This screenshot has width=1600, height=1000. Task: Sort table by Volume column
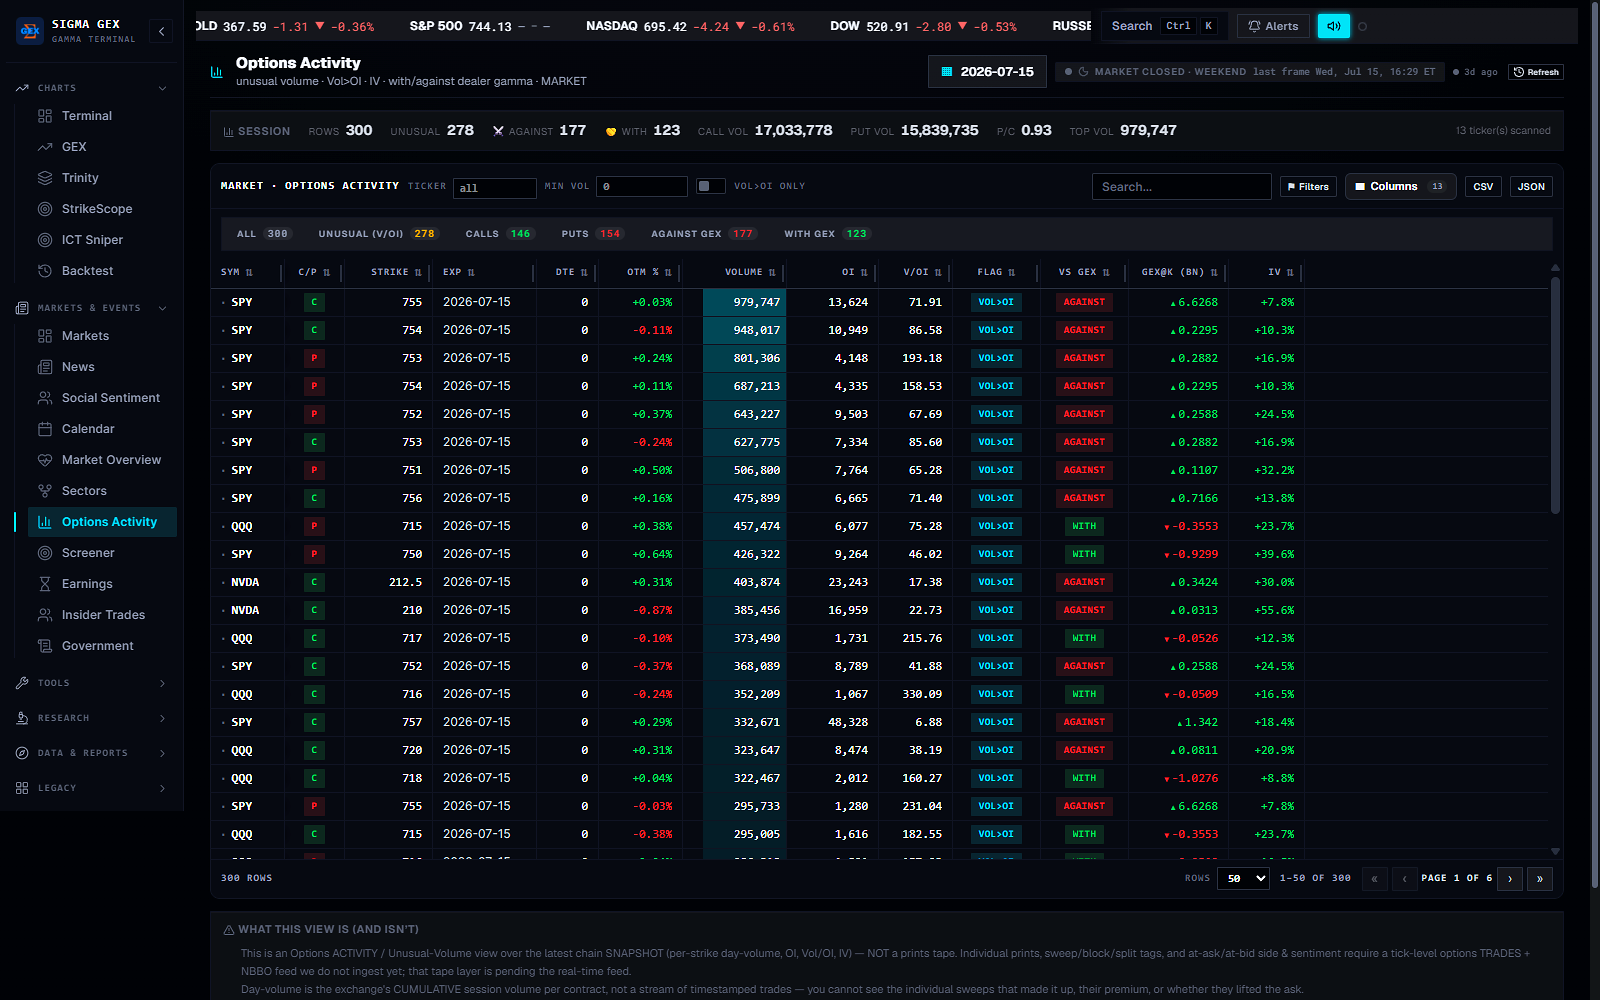pos(749,272)
